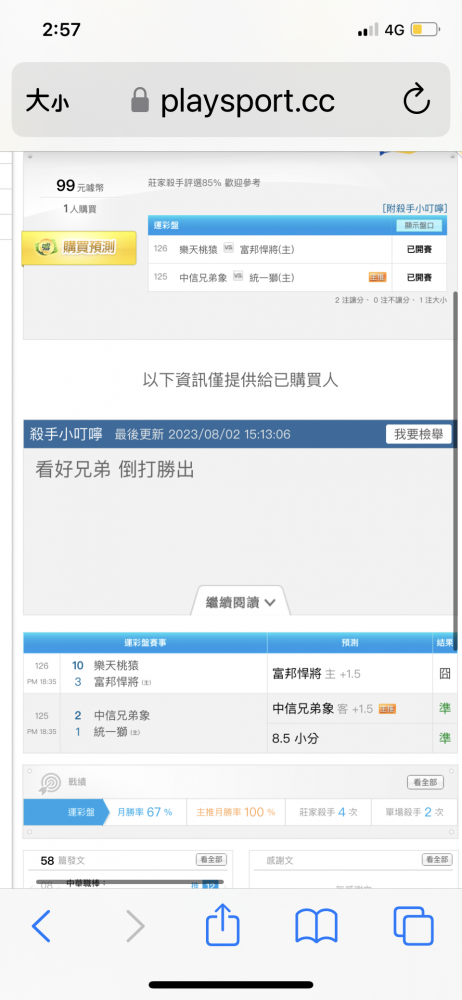462x1000 pixels.
Task: Click the 1 人購買 count
Action: tap(80, 209)
